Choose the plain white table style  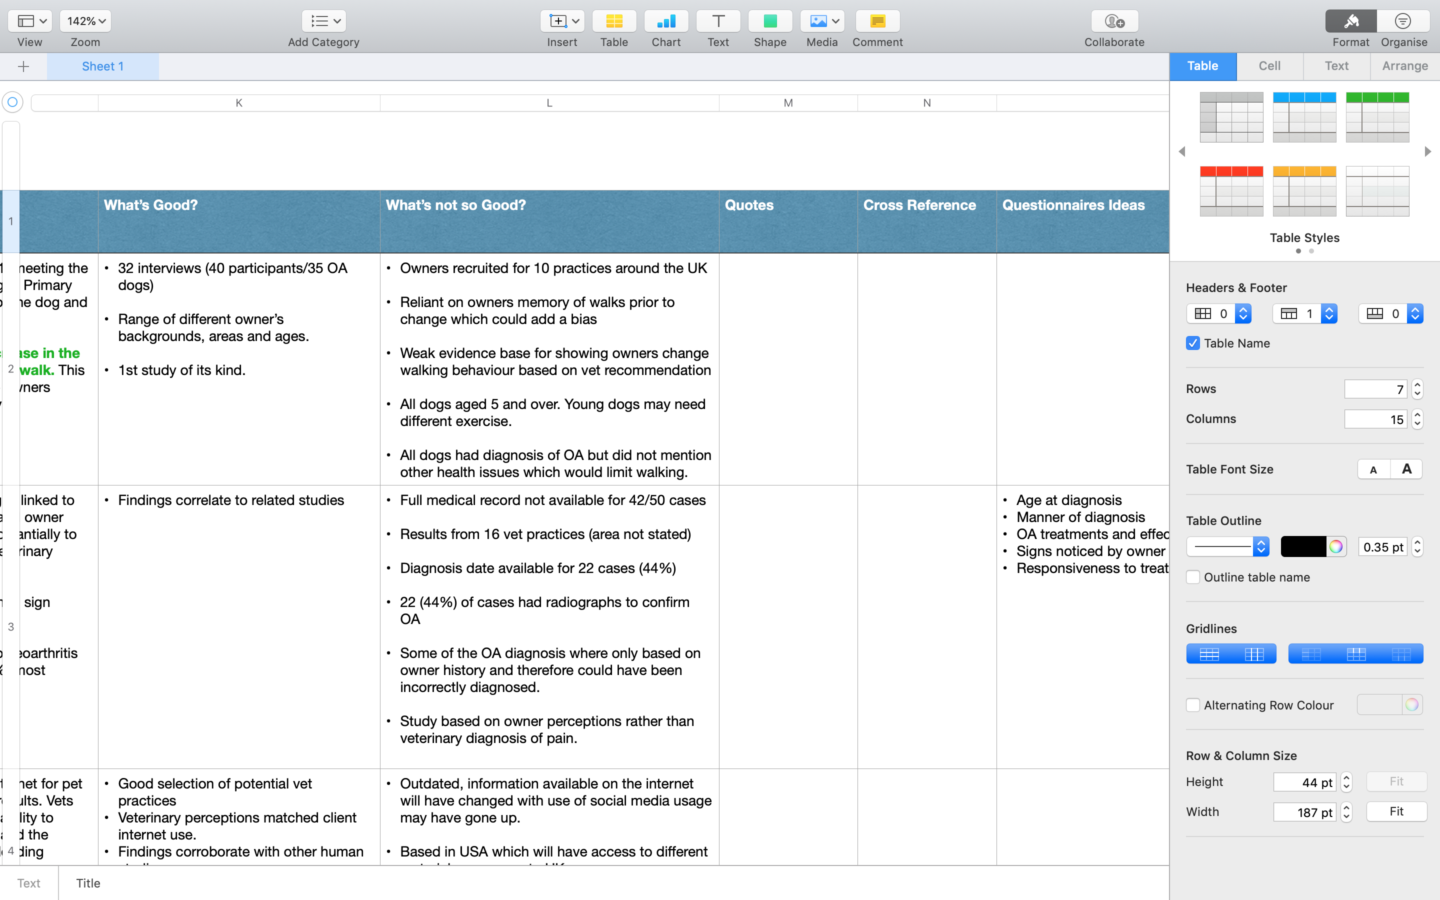coord(1377,191)
